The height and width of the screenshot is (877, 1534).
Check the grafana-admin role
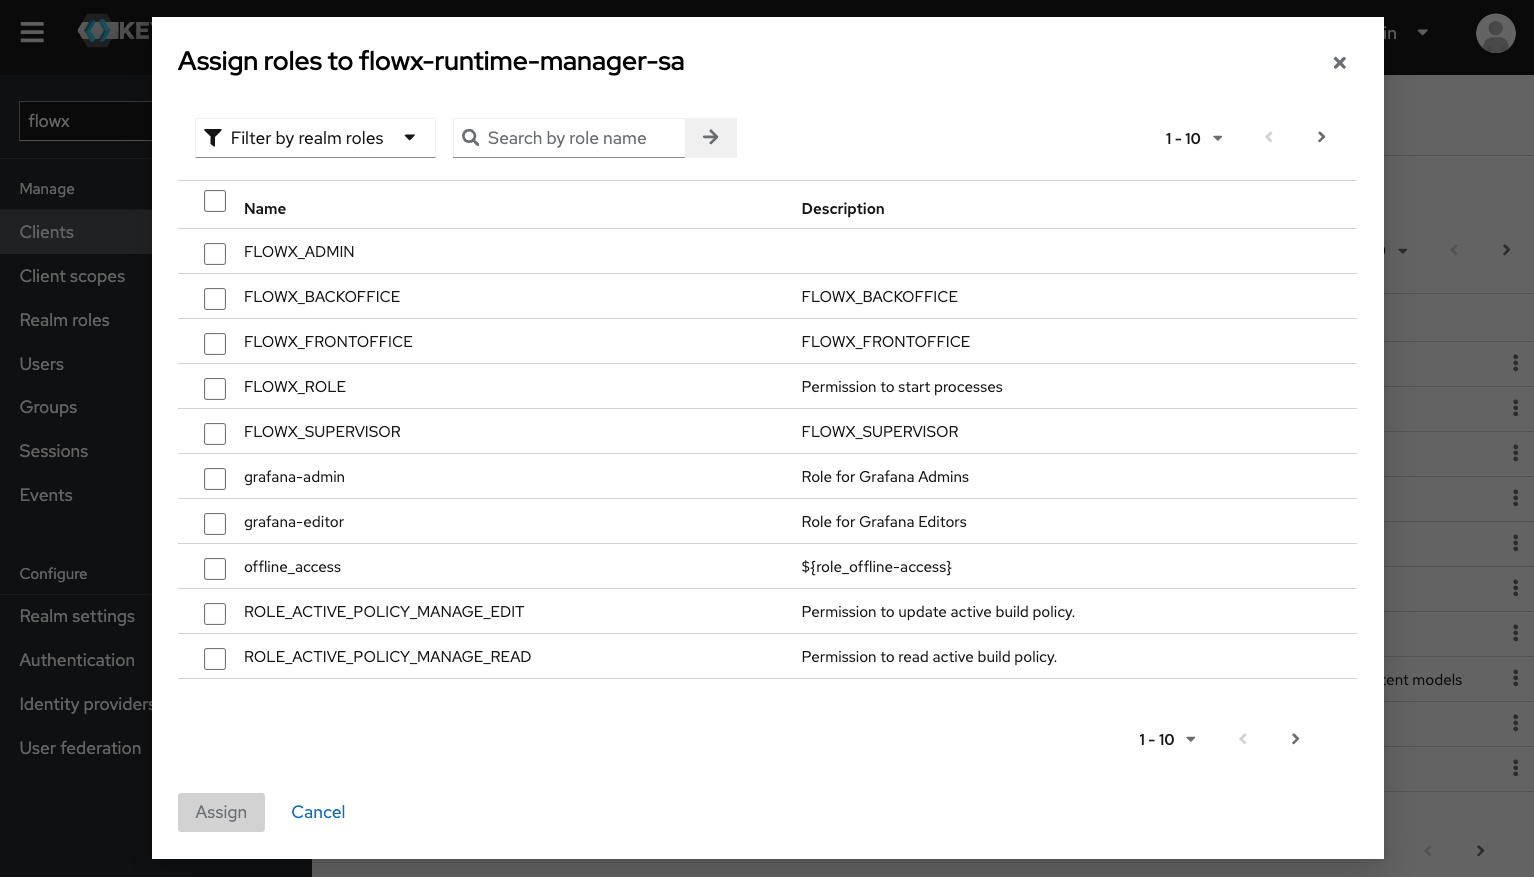point(215,479)
